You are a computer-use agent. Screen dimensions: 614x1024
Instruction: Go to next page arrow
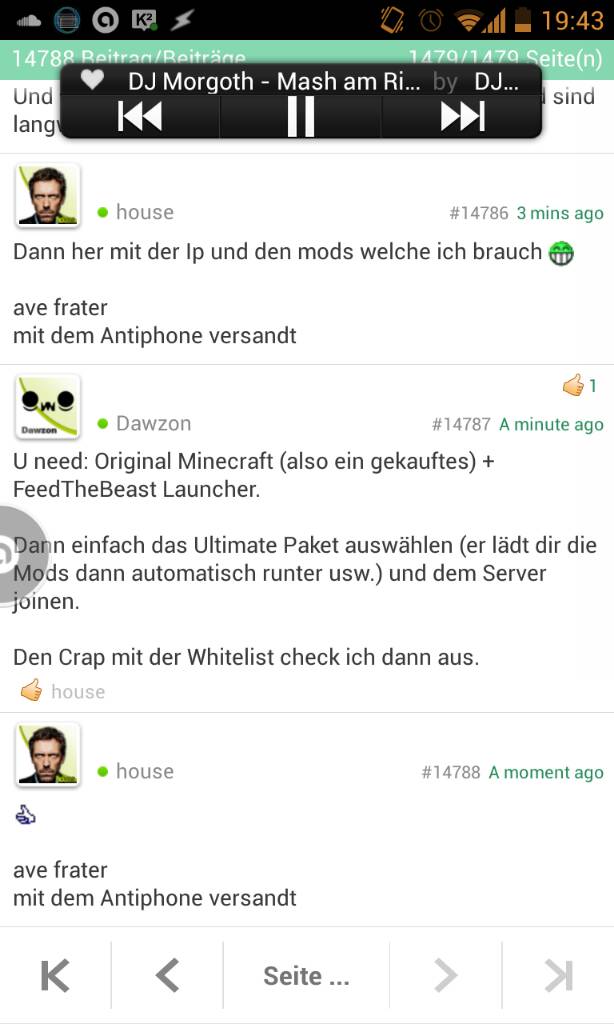click(x=445, y=976)
